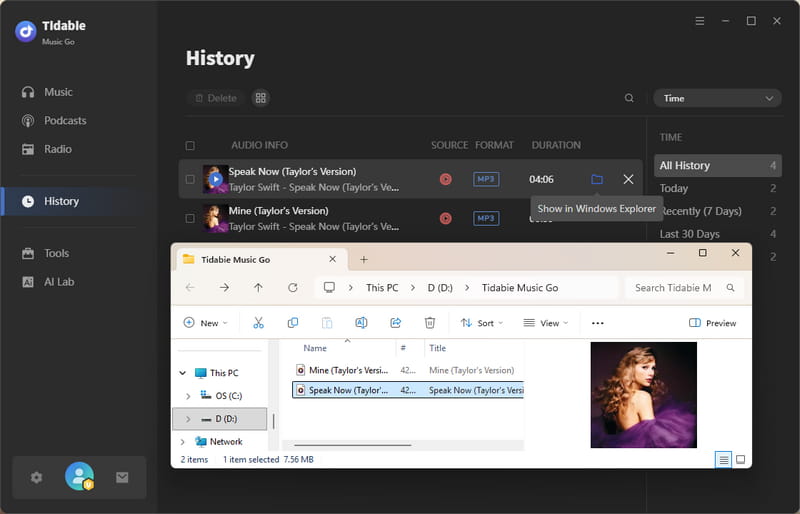Click the Explorer delete trash icon
800x514 pixels.
click(x=430, y=323)
